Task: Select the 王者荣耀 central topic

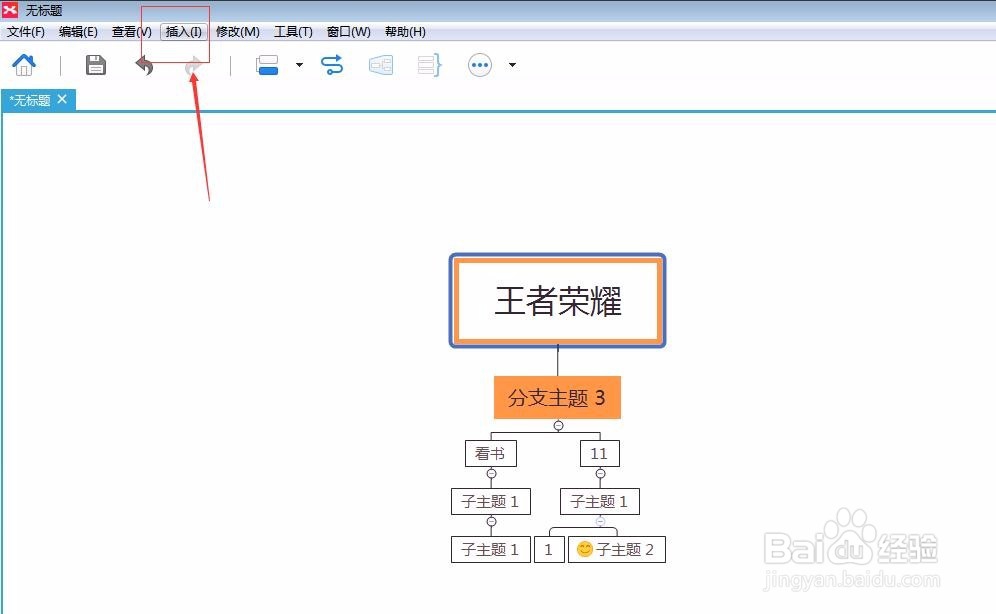Action: [x=557, y=300]
